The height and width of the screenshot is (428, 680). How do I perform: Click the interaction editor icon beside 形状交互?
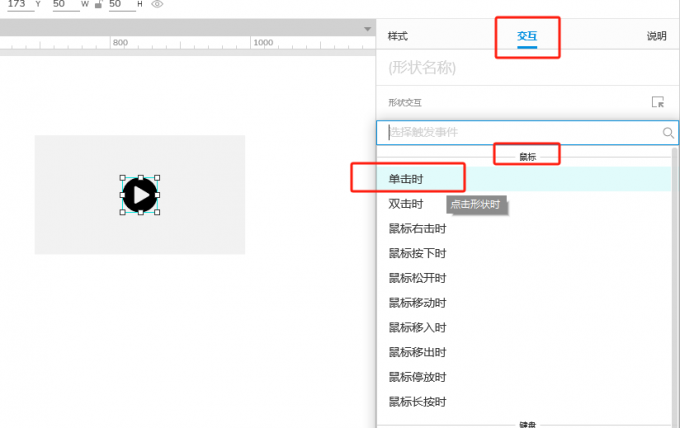657,102
